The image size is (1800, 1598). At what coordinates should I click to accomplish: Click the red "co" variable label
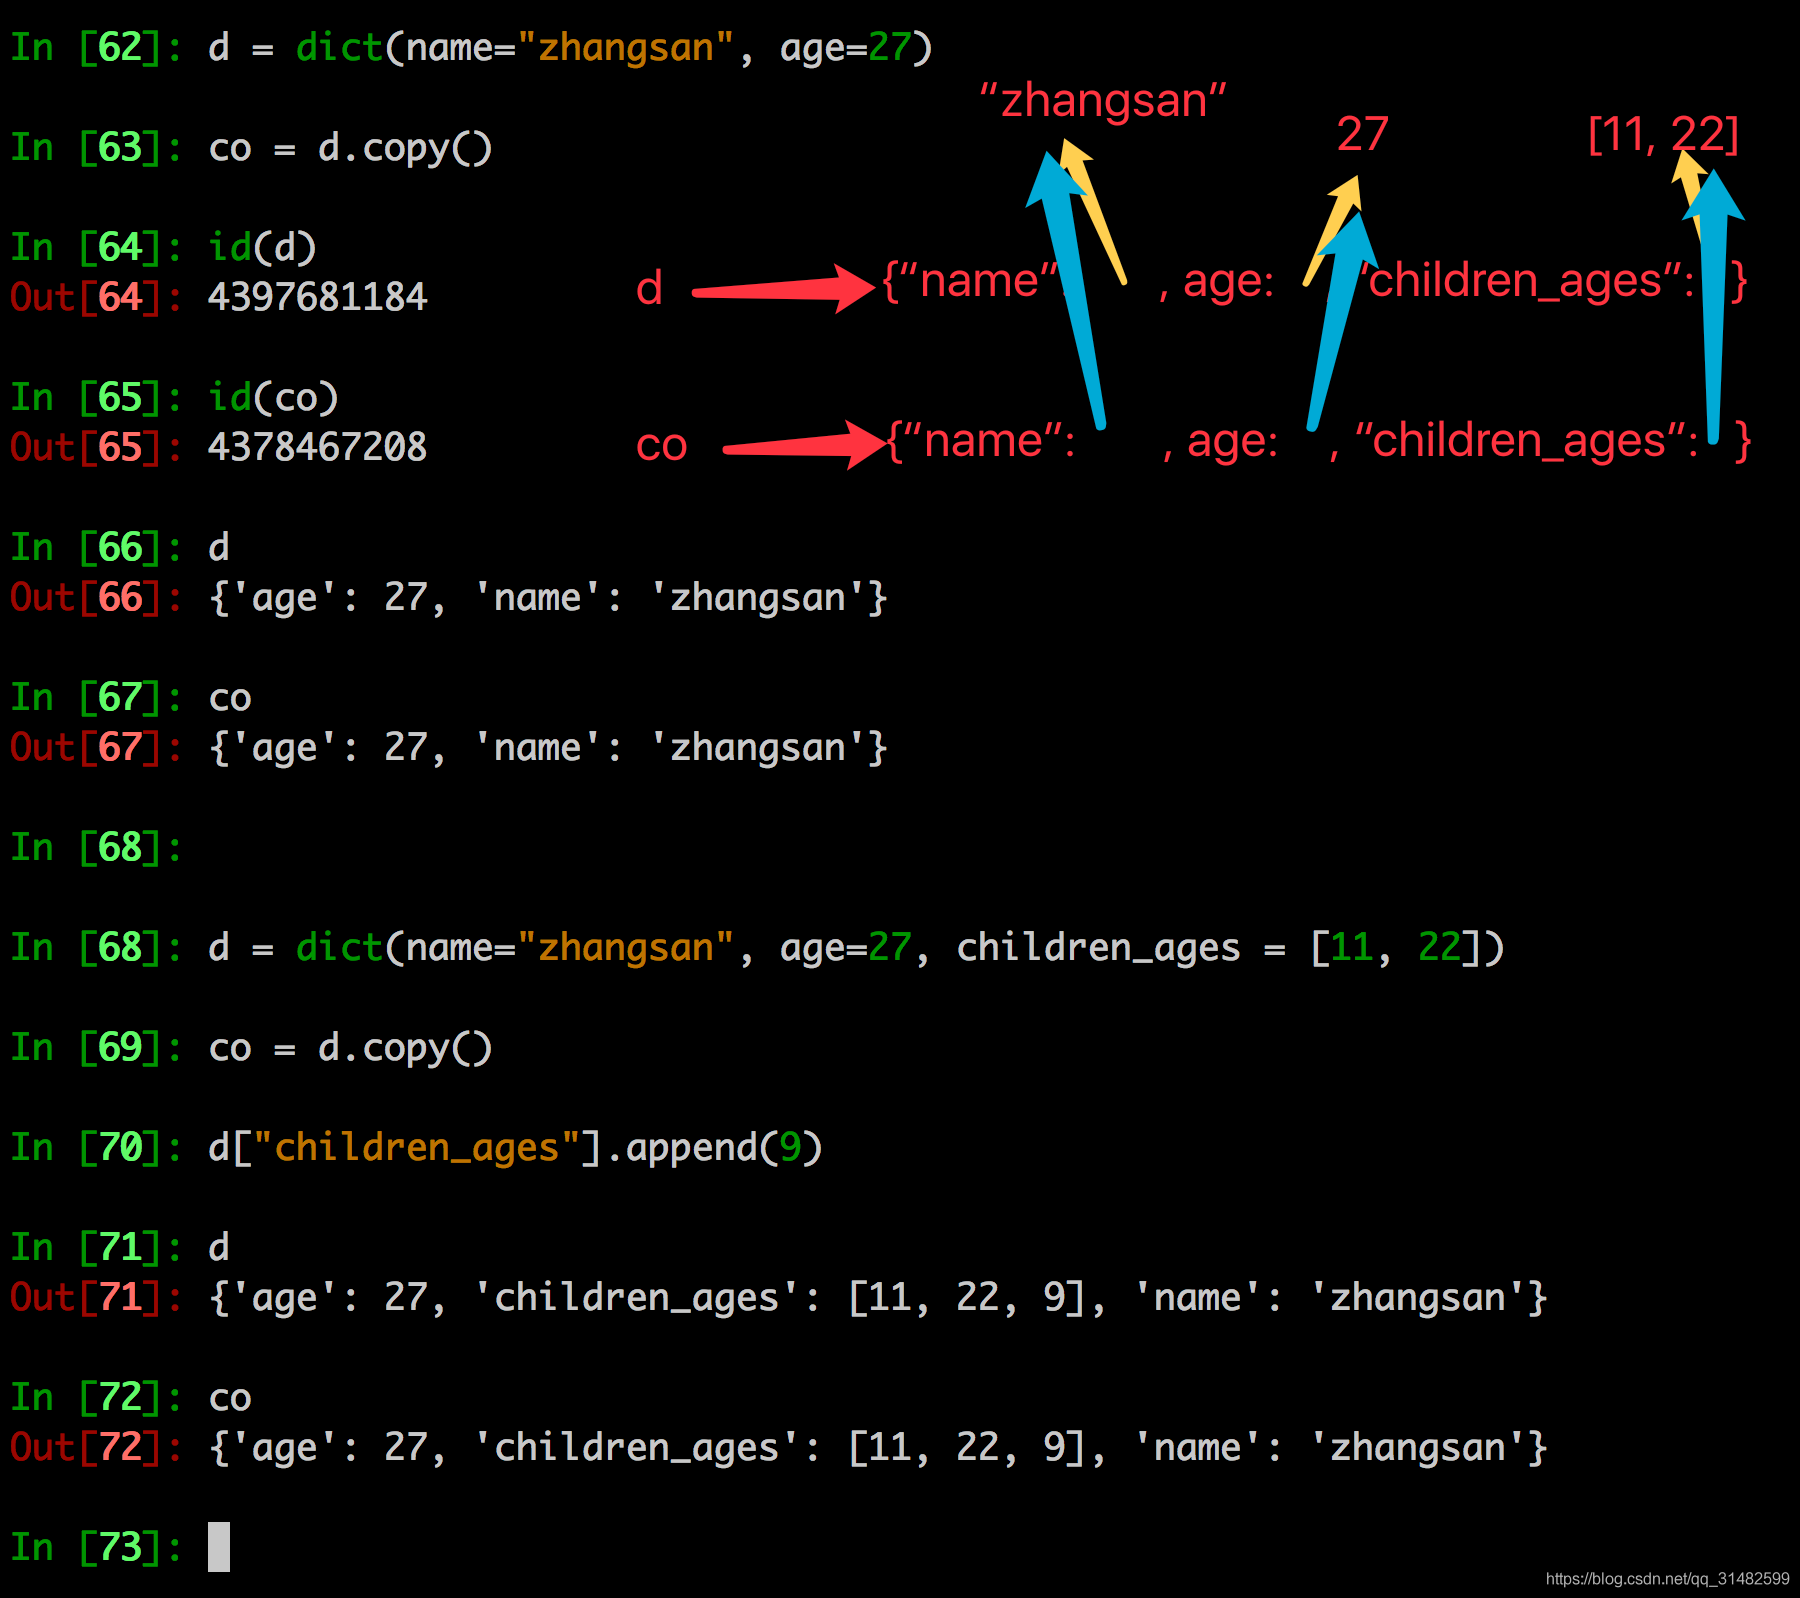[661, 445]
